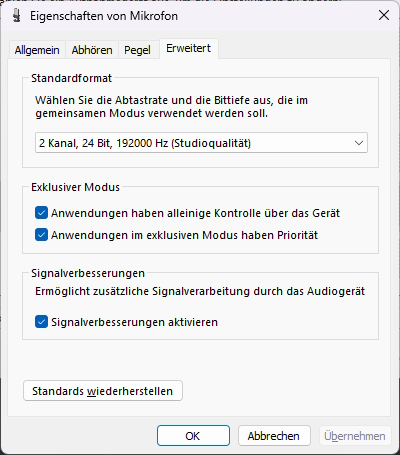Expand the Standardformat dropdown chevron

click(359, 143)
